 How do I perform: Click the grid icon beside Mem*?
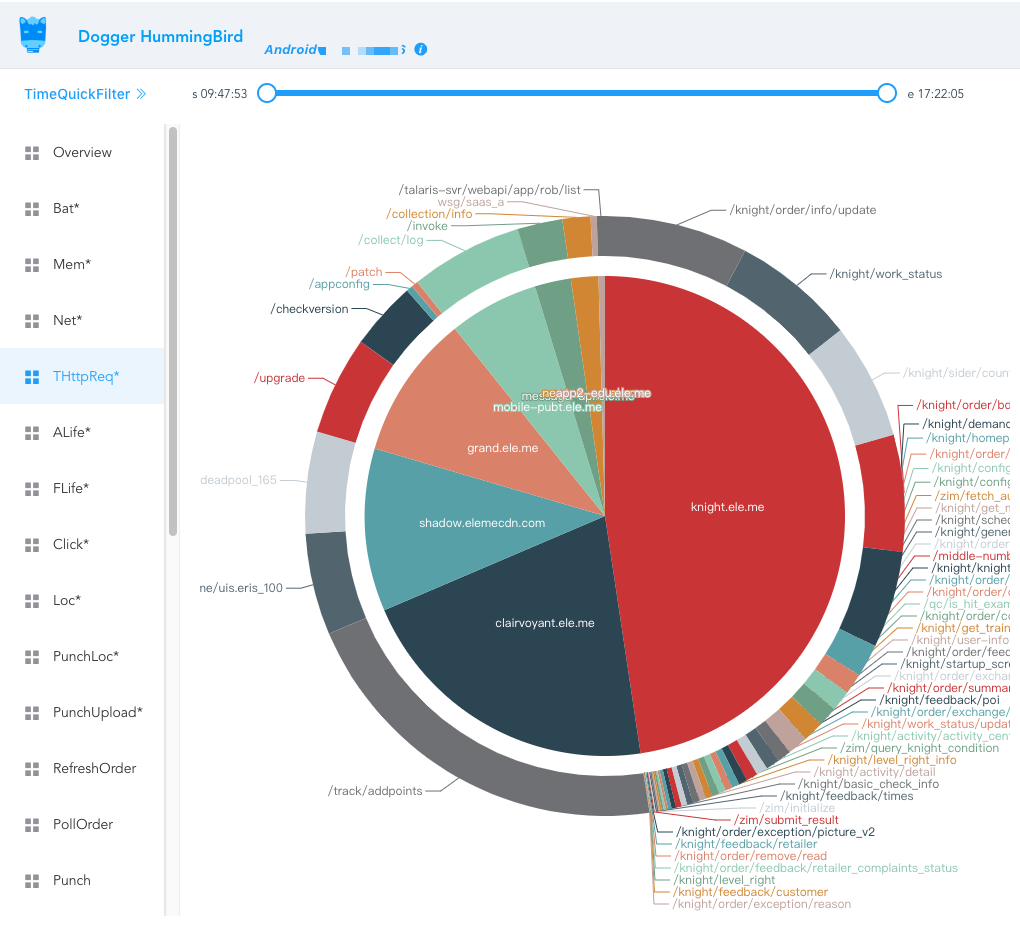pyautogui.click(x=32, y=265)
